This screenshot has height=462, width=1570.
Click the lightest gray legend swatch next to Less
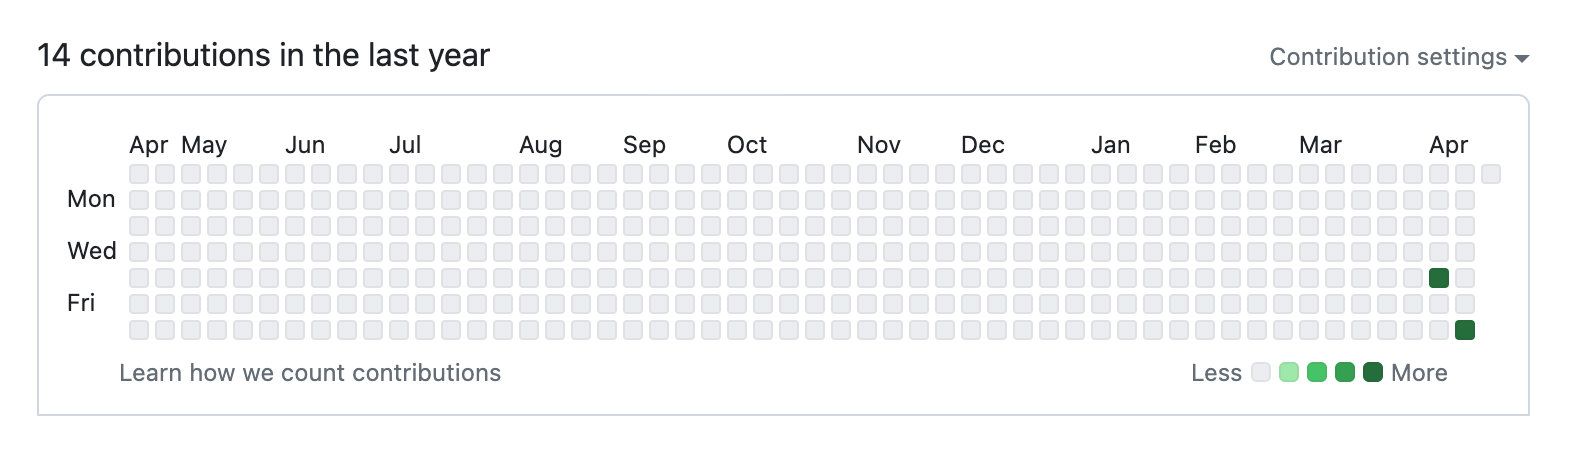(1261, 372)
